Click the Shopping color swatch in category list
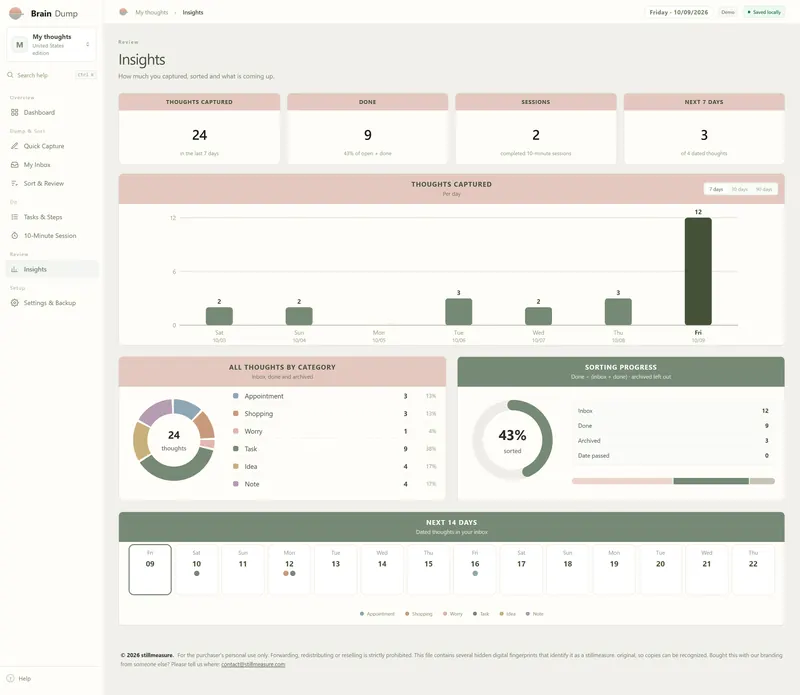The image size is (800, 695). point(236,413)
